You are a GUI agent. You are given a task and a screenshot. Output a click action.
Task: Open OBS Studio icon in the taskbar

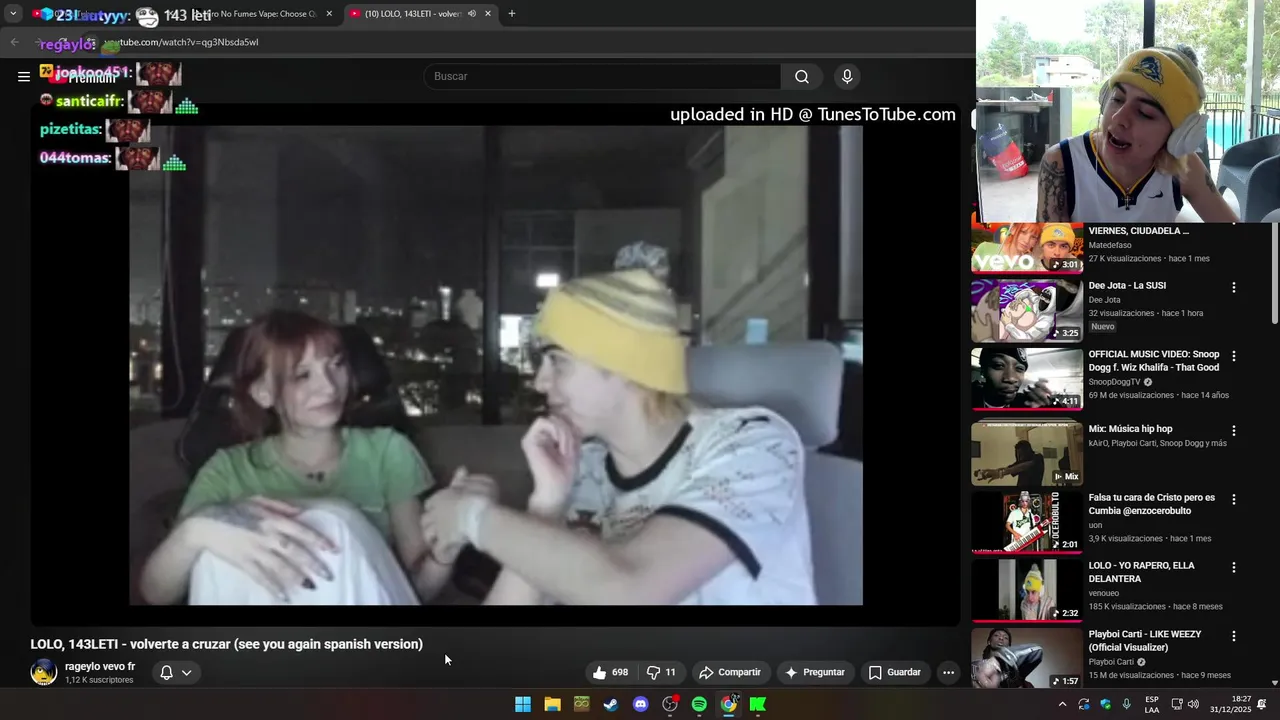[670, 704]
